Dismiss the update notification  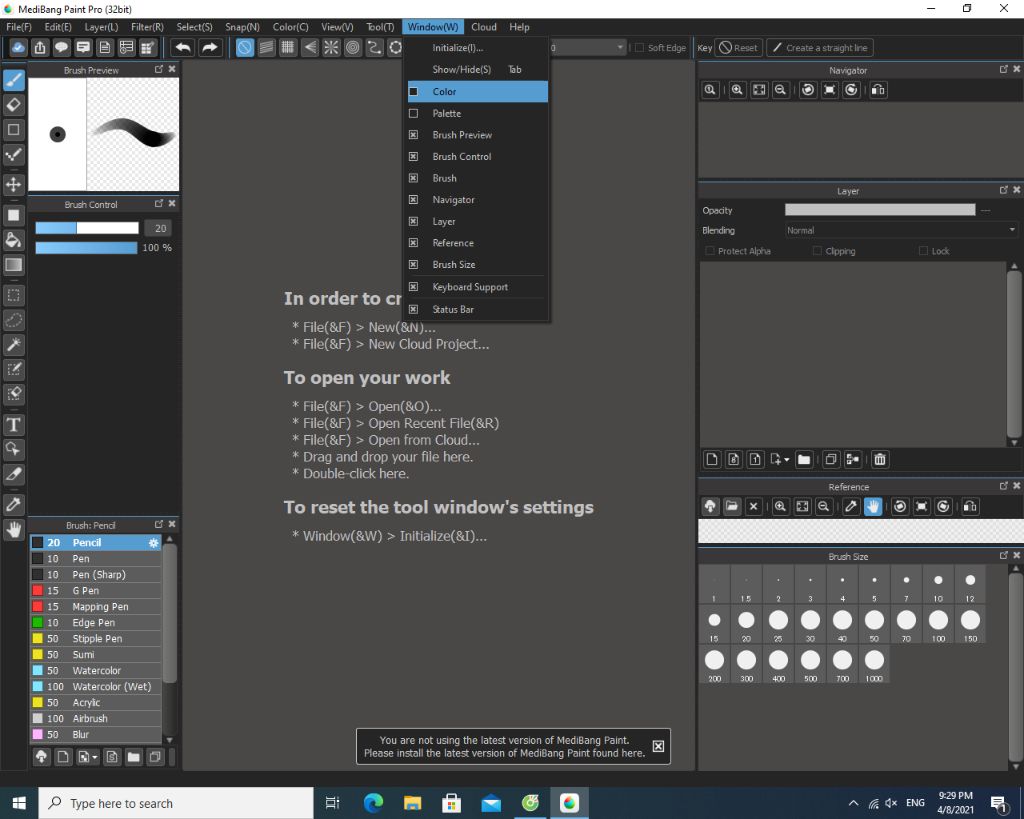click(658, 747)
